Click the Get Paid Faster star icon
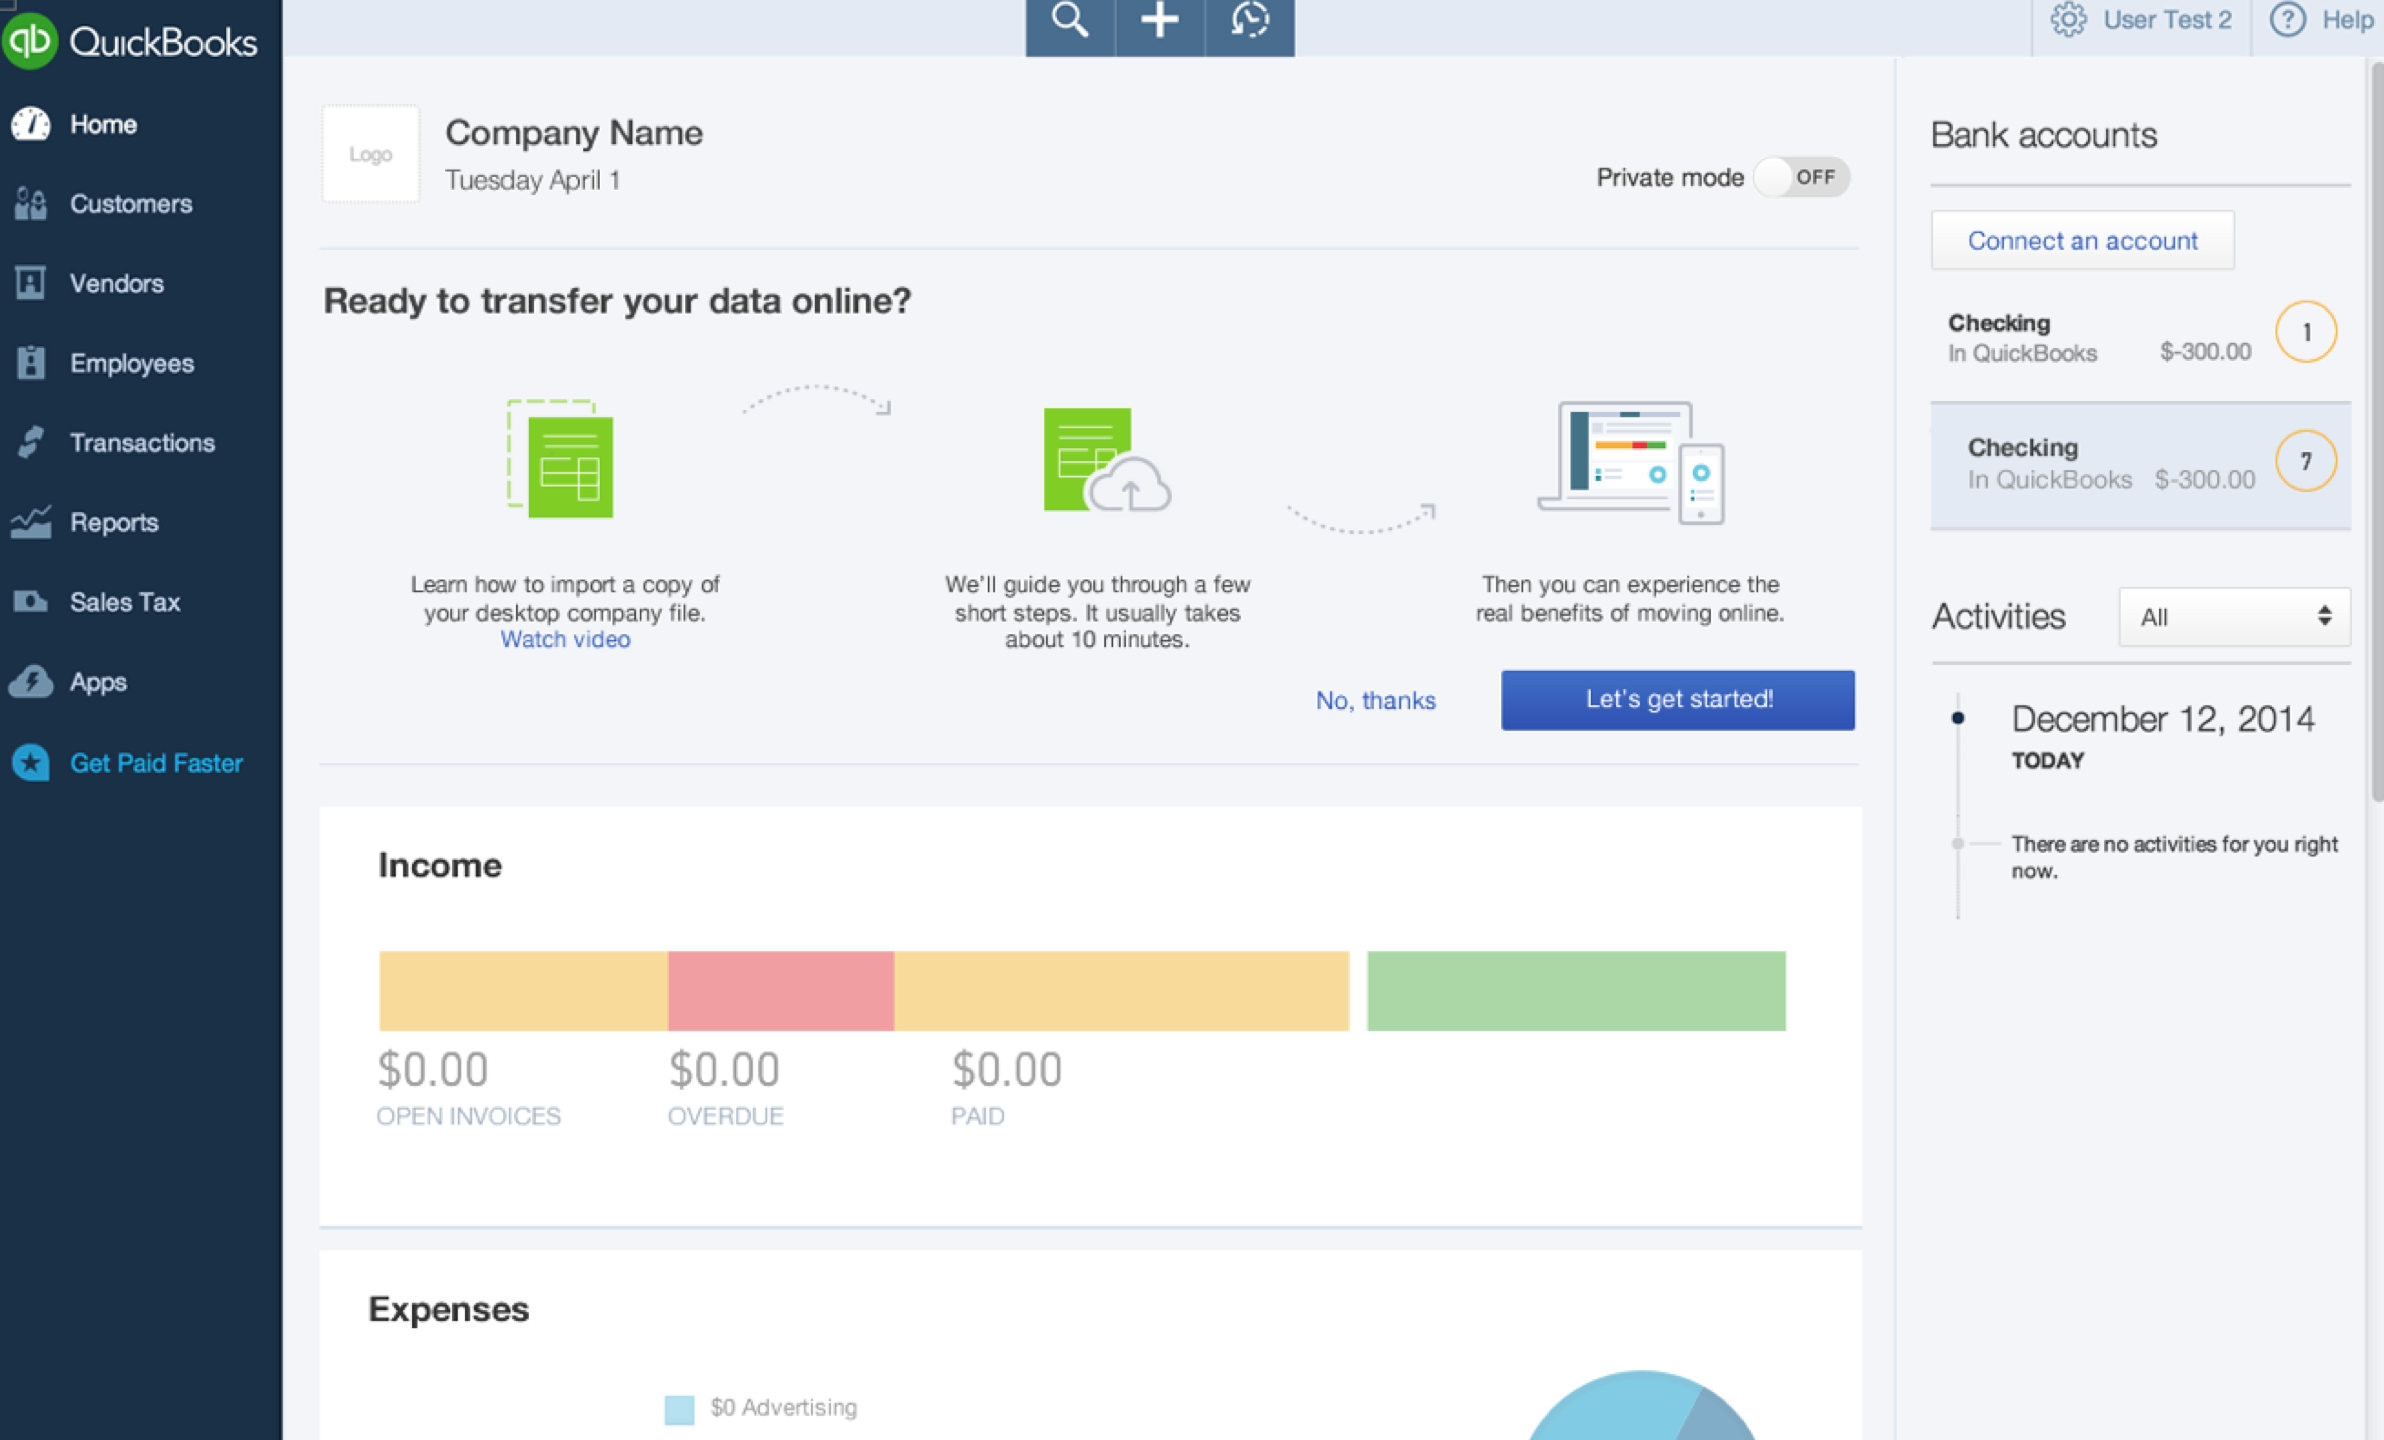 pos(30,763)
